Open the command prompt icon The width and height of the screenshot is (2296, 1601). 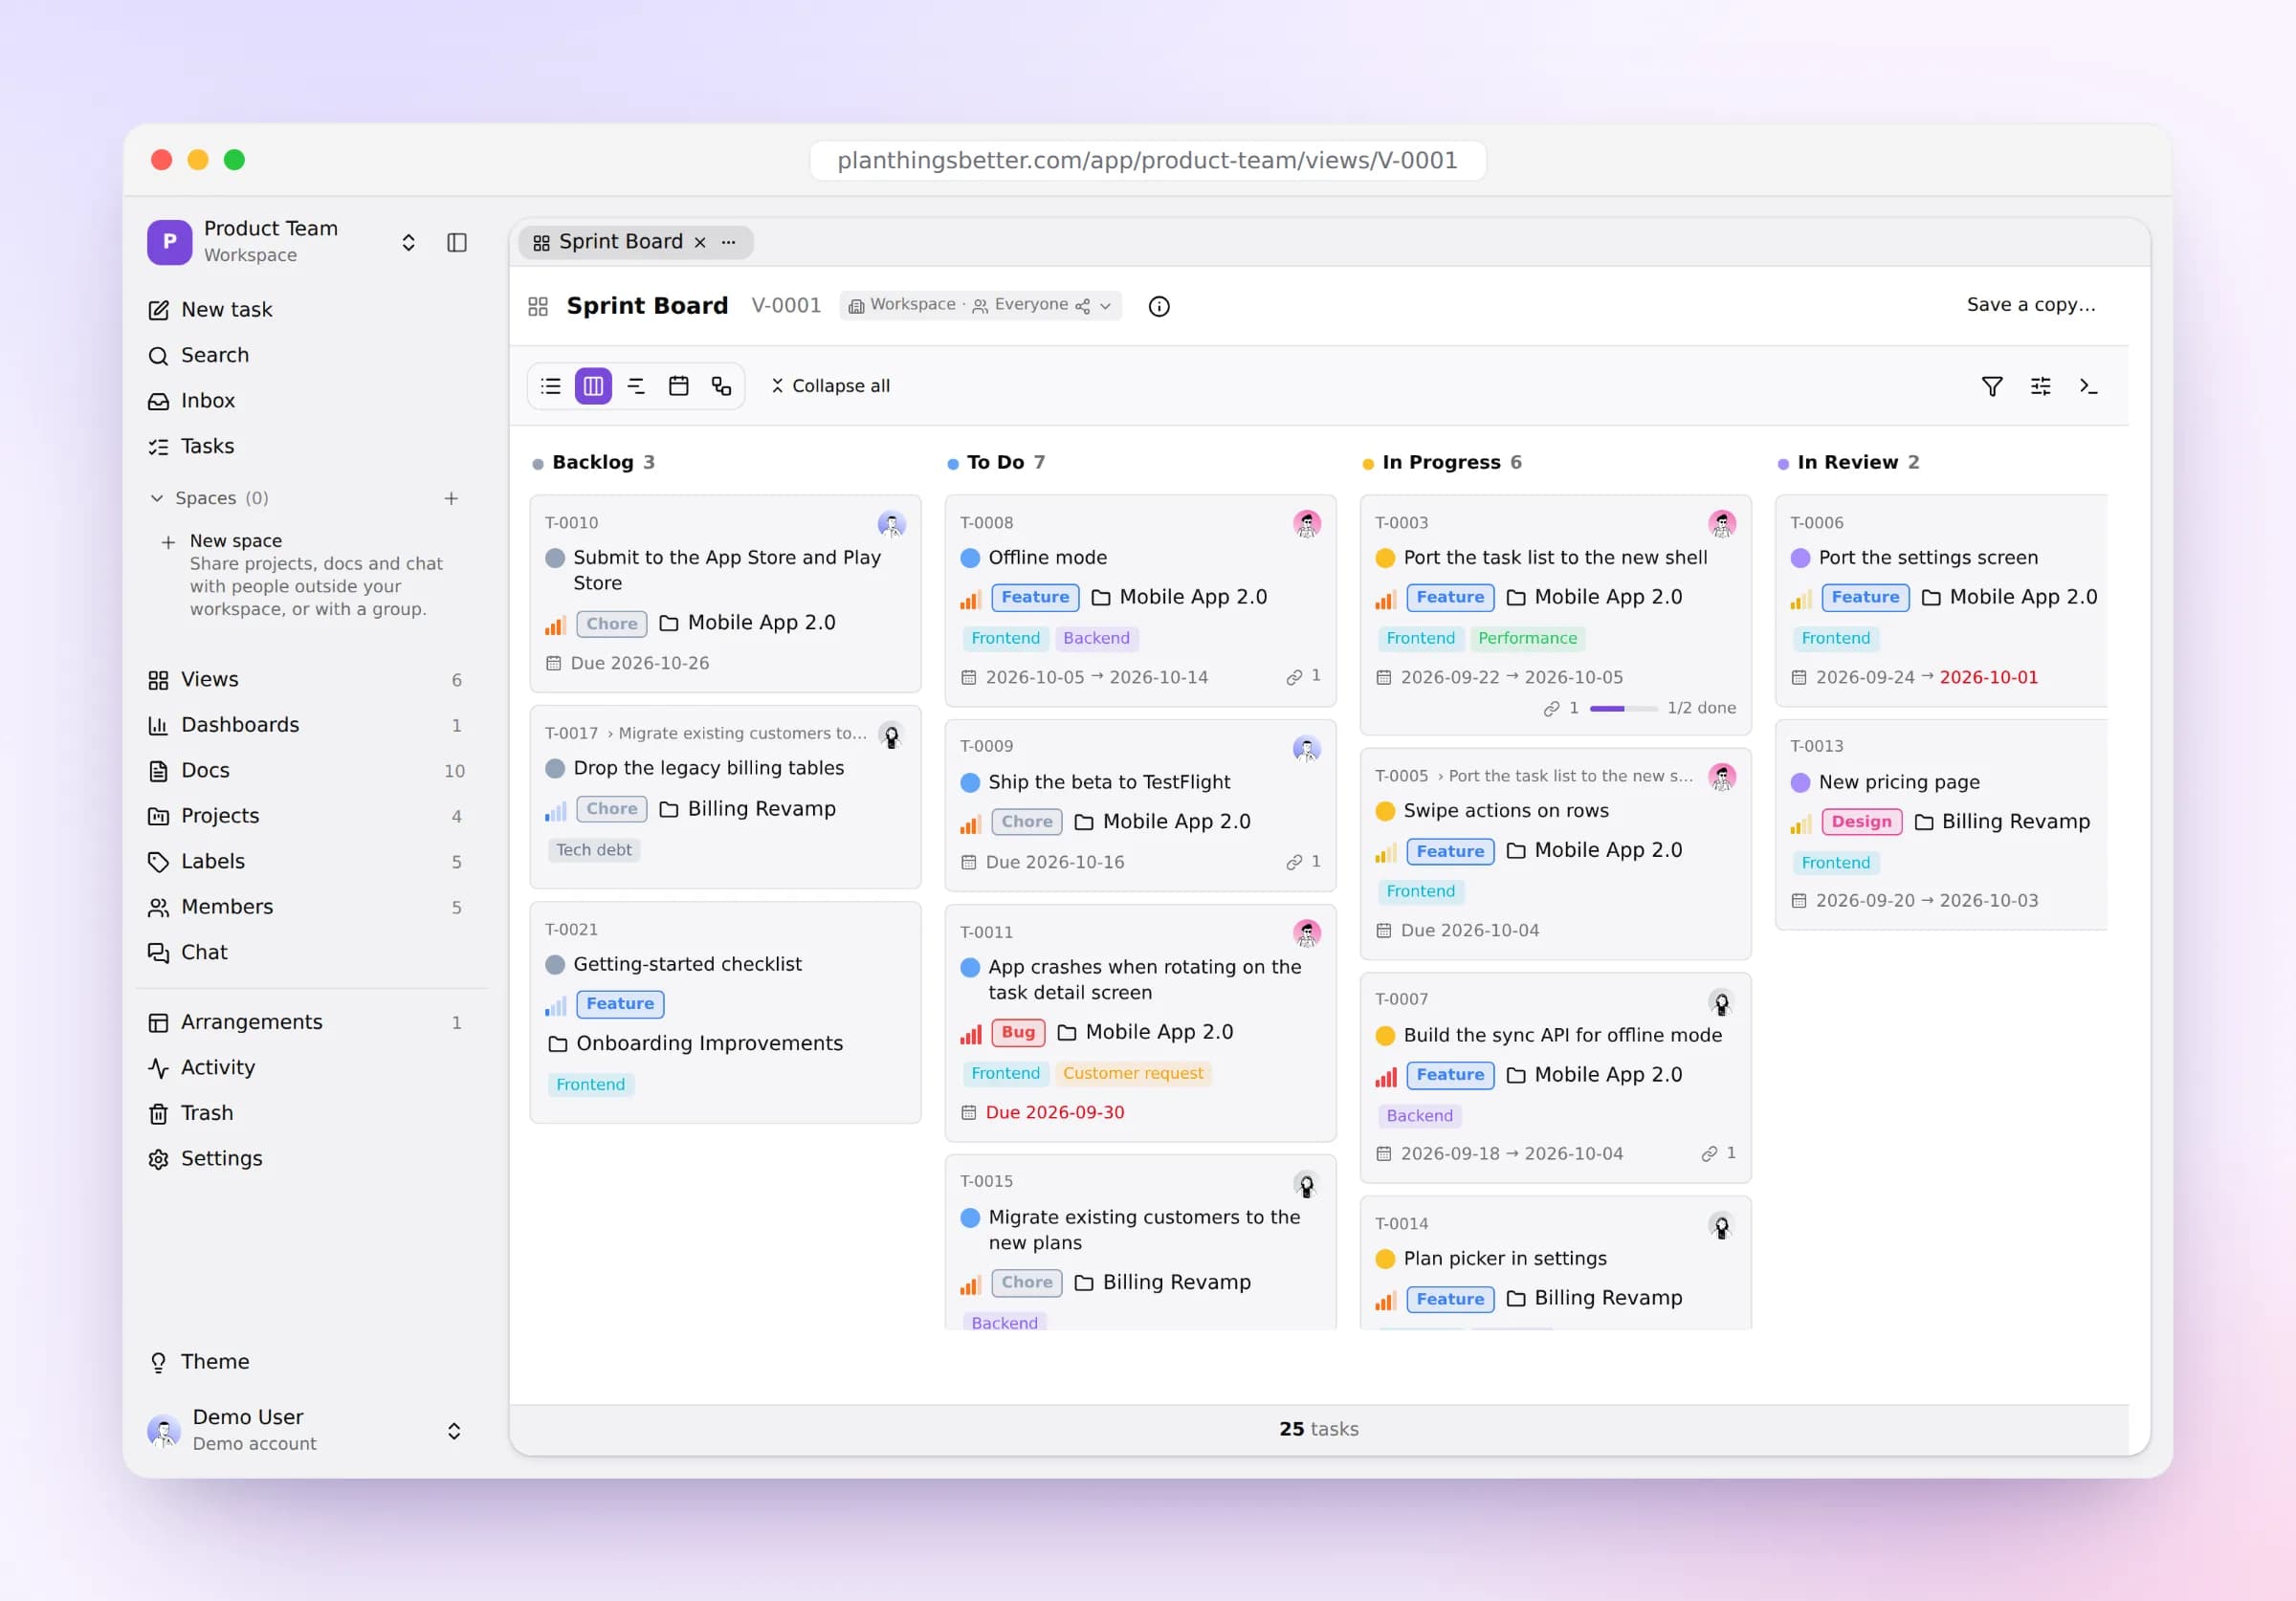(x=2088, y=386)
